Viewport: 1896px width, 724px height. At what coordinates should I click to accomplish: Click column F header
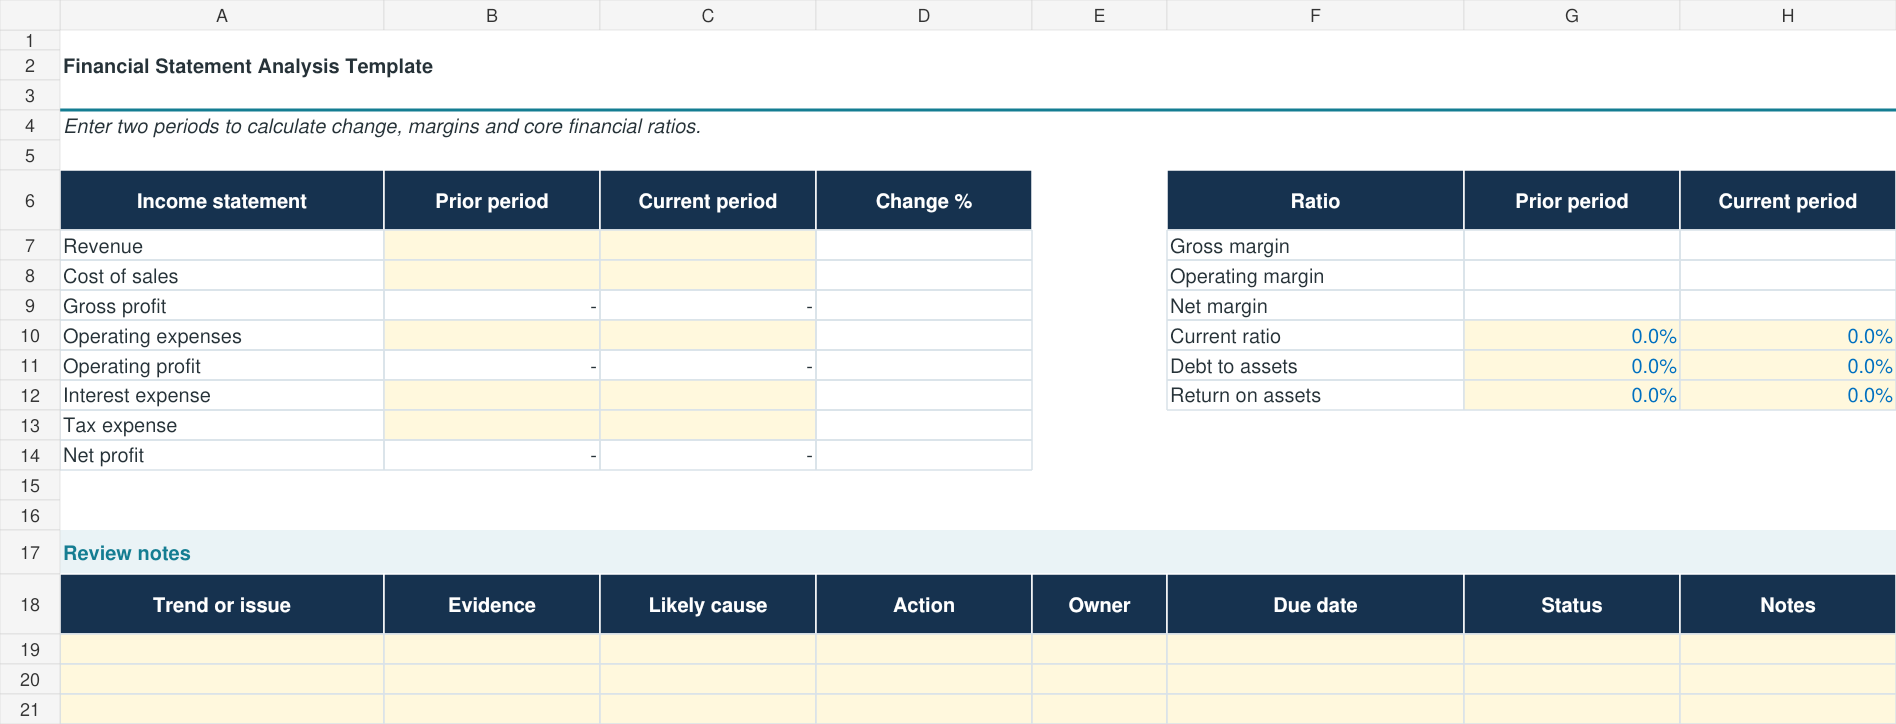coord(1315,15)
